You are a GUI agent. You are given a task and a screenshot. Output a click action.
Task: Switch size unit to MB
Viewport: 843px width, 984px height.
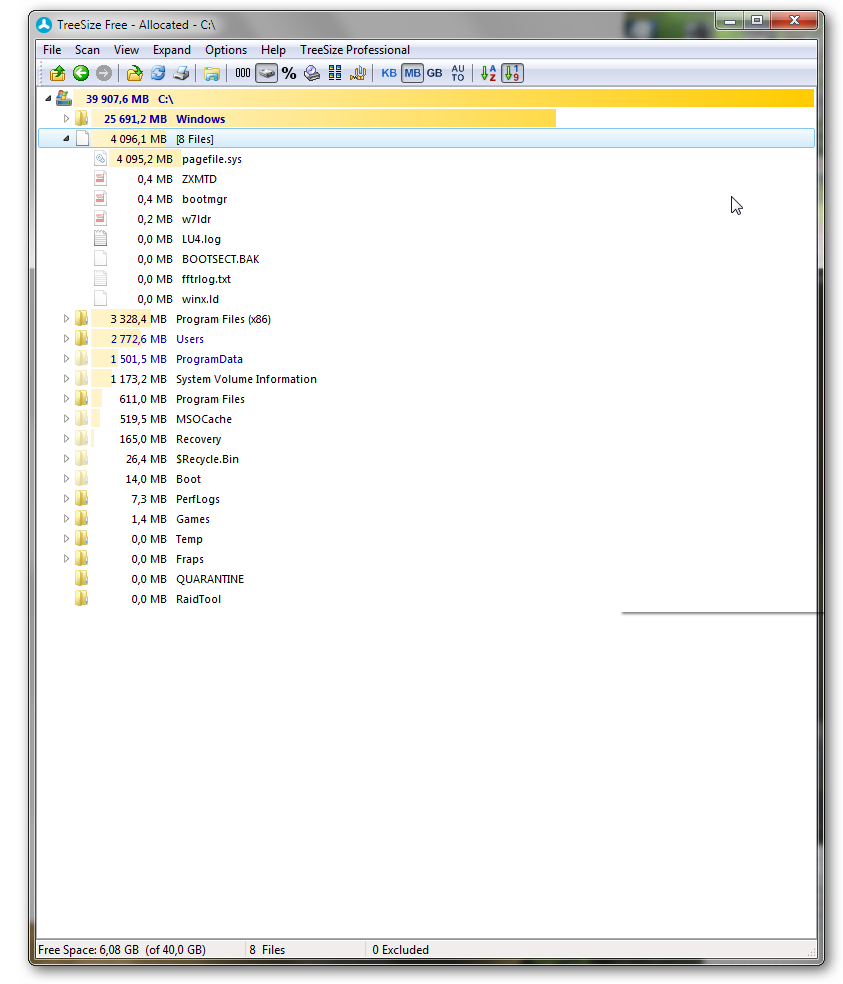click(412, 73)
